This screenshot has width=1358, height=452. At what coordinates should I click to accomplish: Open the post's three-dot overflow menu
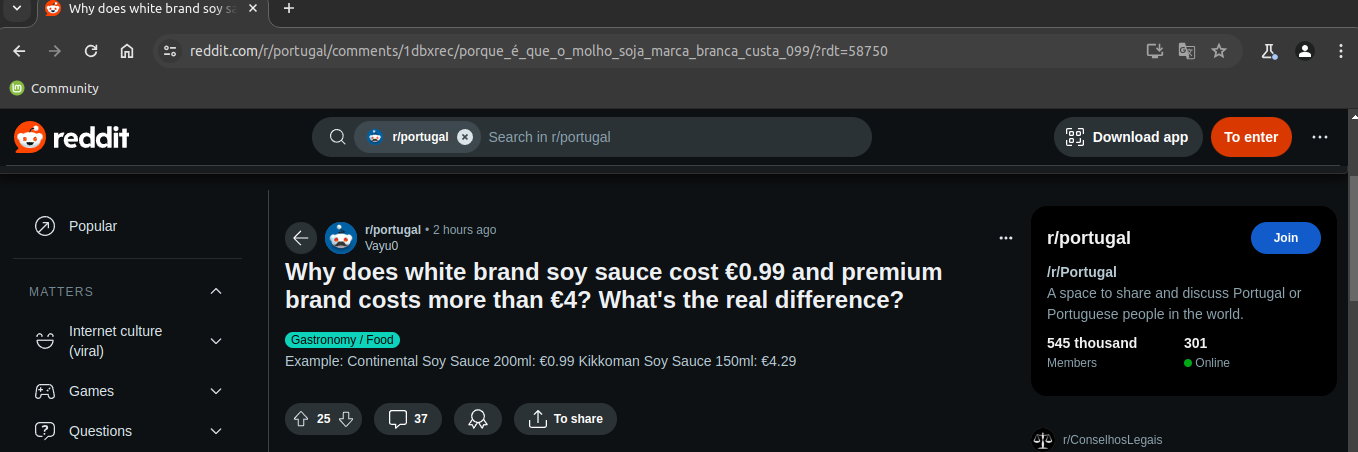(1006, 238)
